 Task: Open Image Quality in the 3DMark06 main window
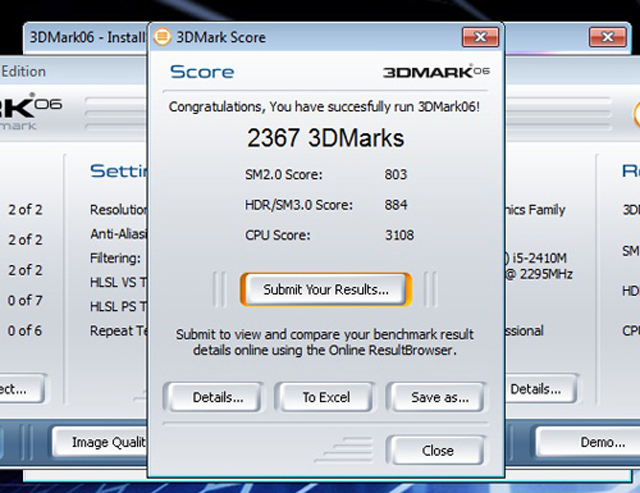(100, 442)
